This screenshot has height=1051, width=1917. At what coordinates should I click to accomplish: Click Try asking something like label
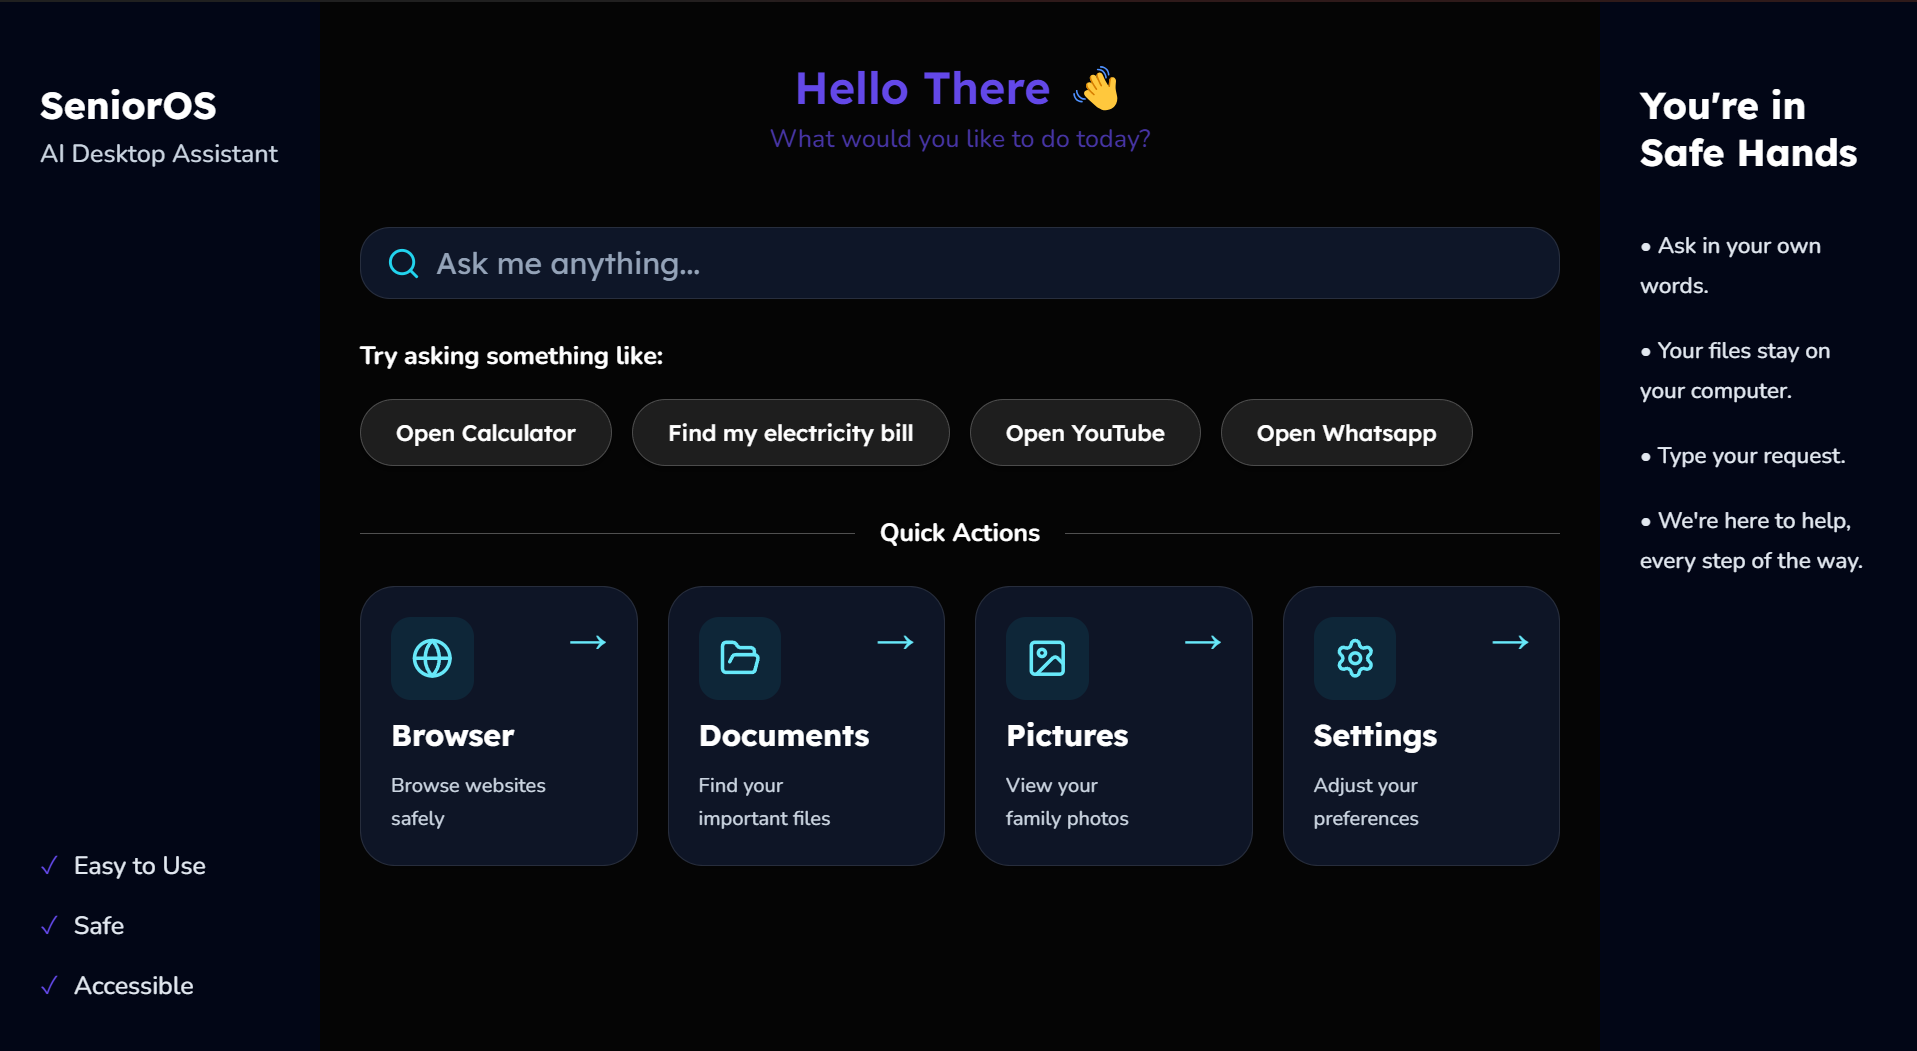pyautogui.click(x=511, y=356)
